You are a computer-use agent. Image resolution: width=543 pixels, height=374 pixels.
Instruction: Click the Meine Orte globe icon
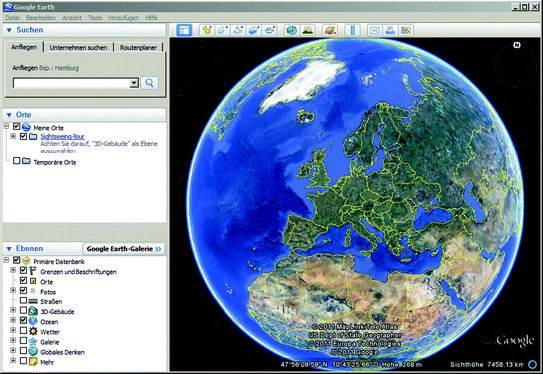[26, 127]
